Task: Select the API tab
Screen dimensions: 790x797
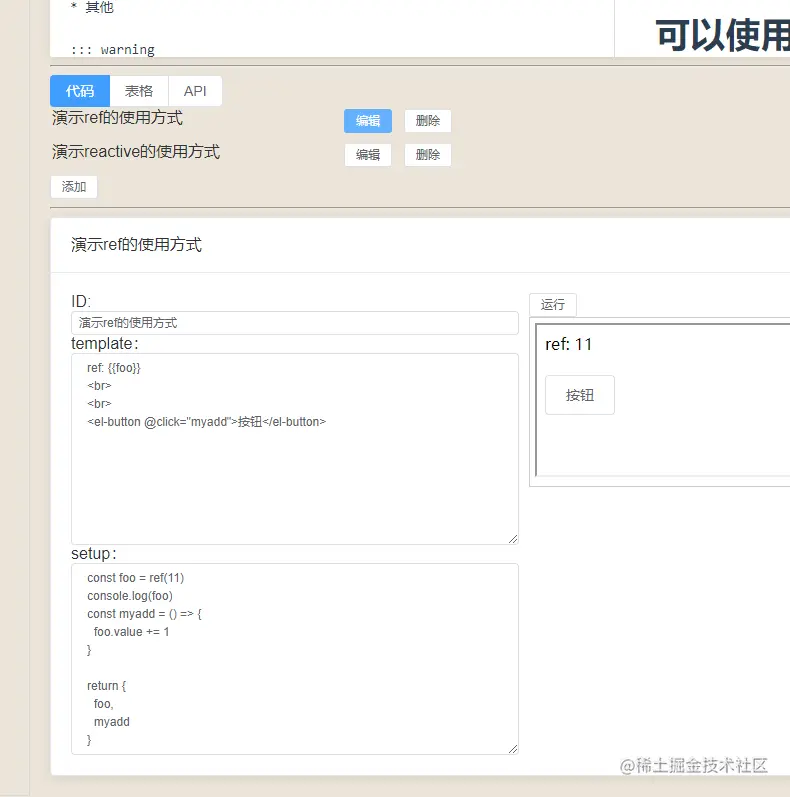Action: pyautogui.click(x=195, y=91)
